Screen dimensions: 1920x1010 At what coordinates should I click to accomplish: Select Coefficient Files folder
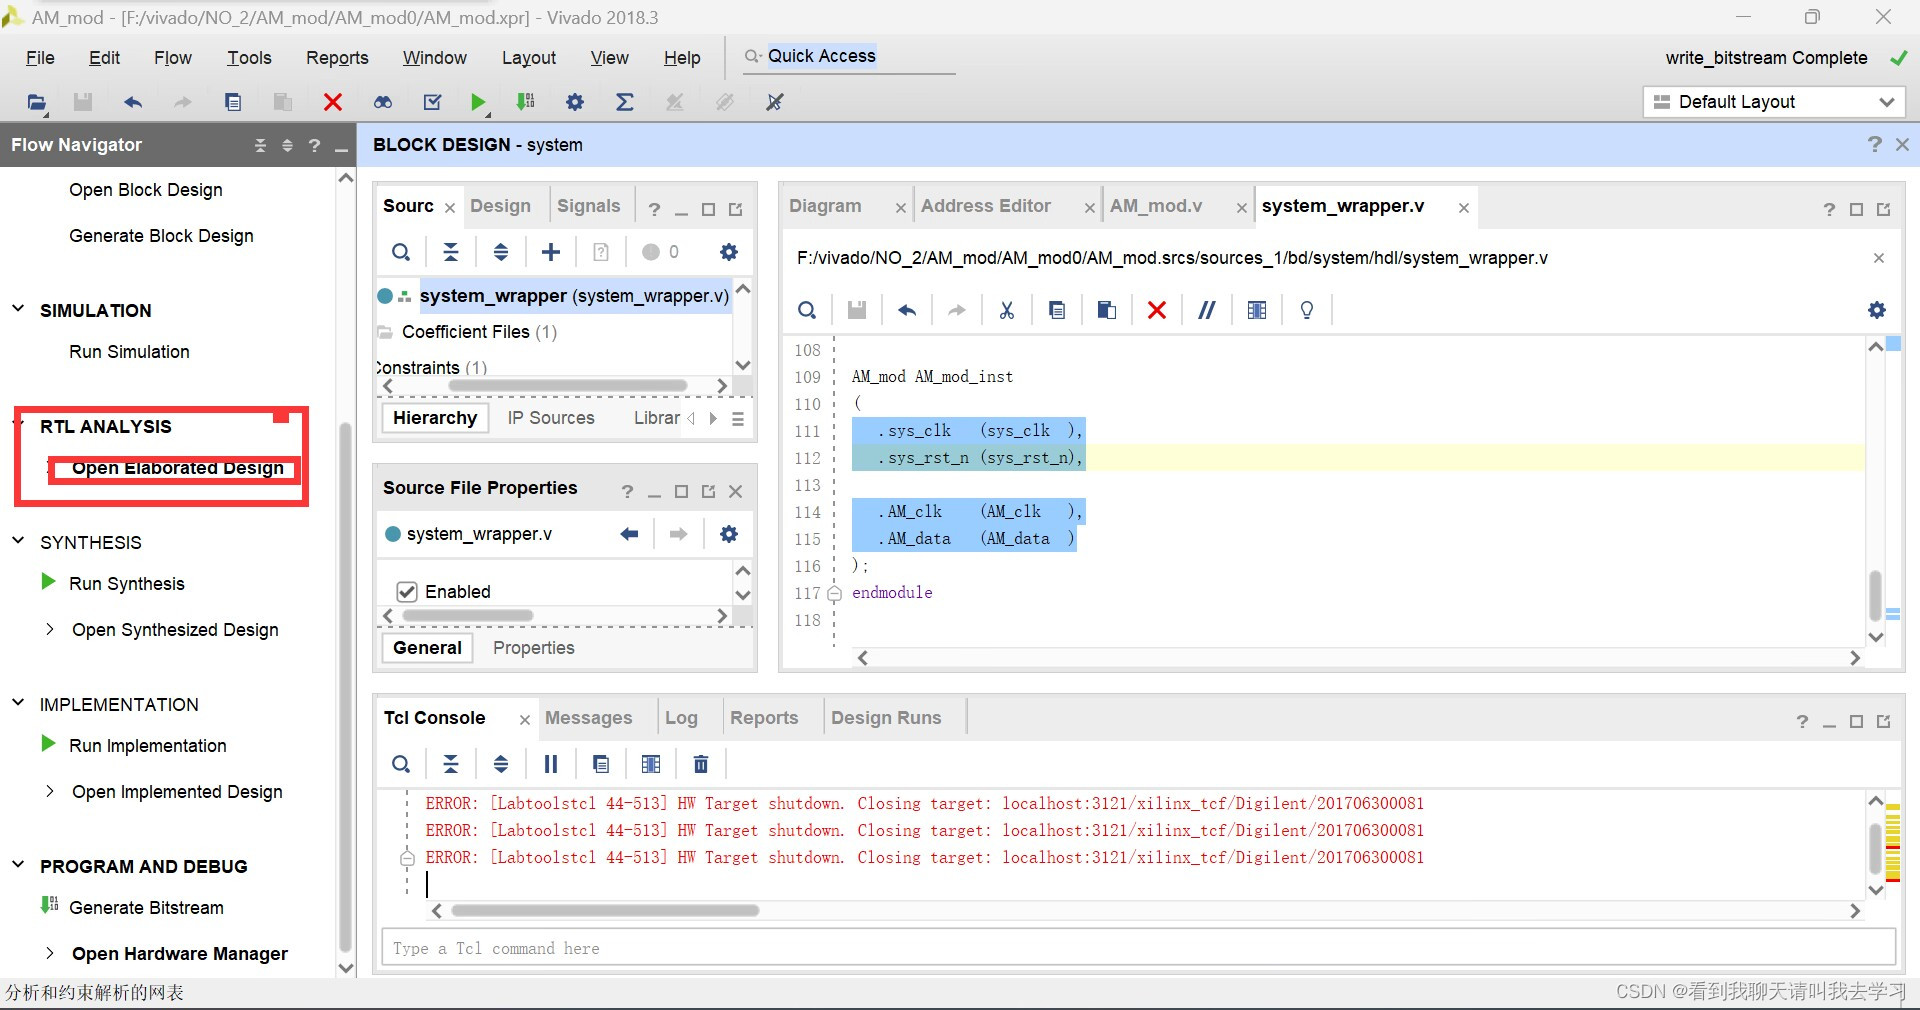(479, 332)
